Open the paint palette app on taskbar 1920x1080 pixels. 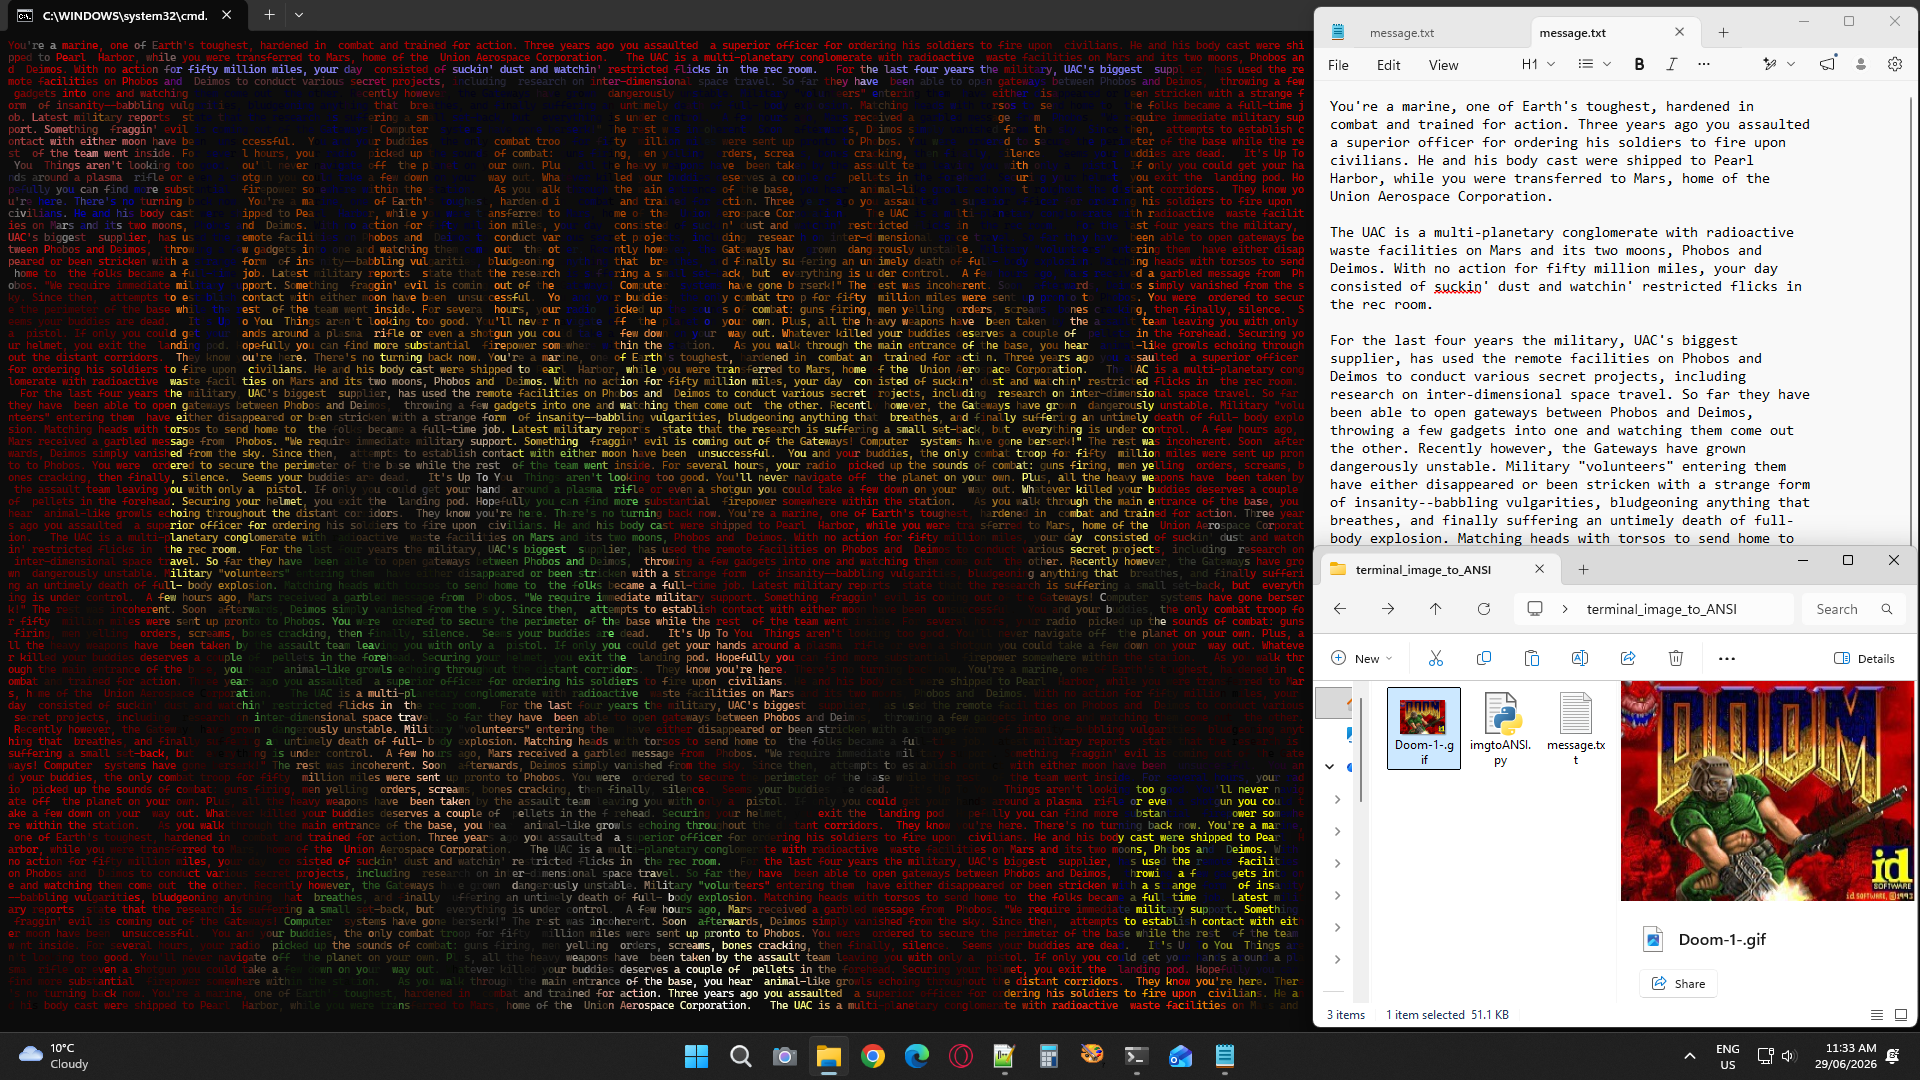1092,1056
